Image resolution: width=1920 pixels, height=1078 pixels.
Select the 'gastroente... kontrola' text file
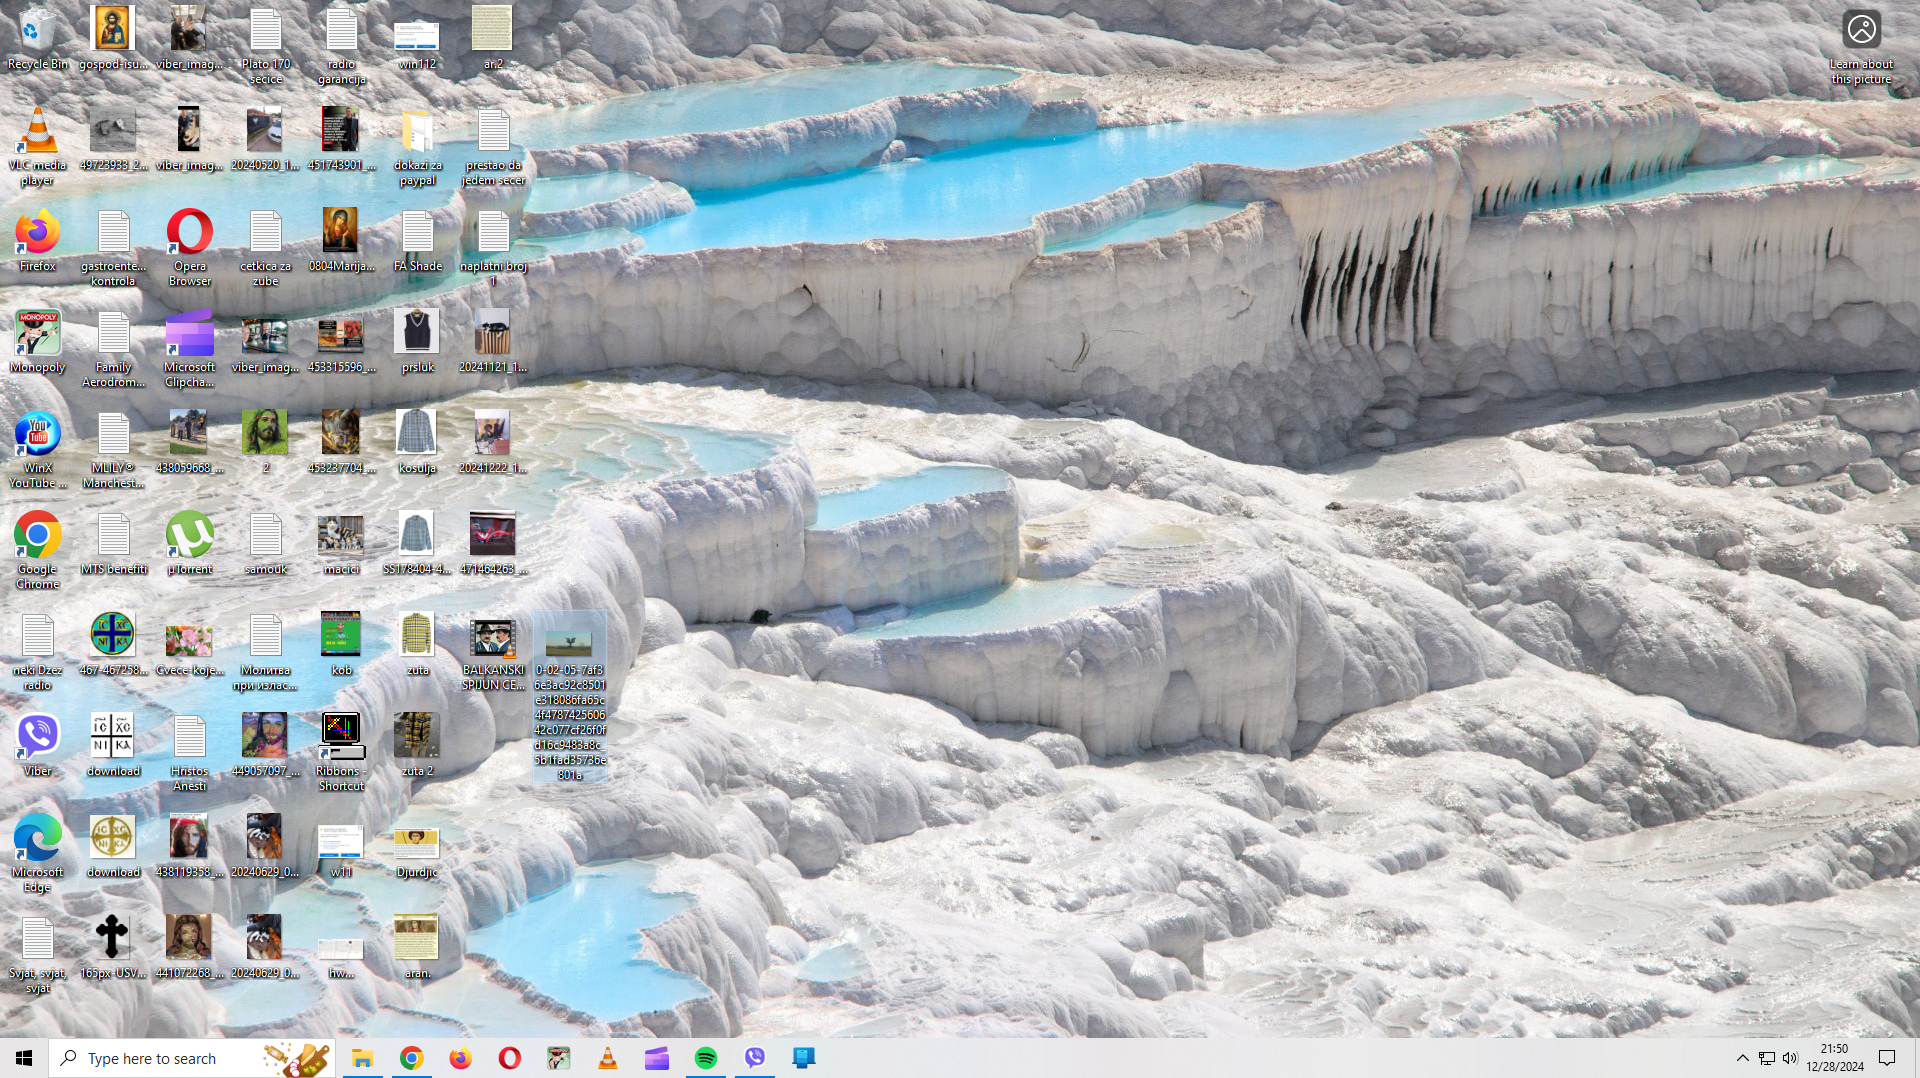pos(113,248)
